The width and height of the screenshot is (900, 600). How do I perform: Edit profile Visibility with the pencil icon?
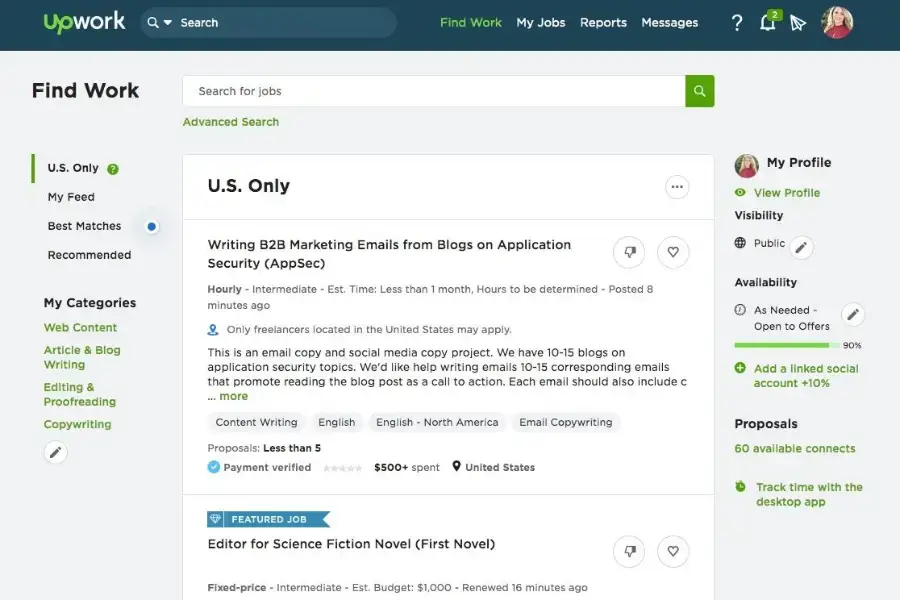tap(801, 247)
